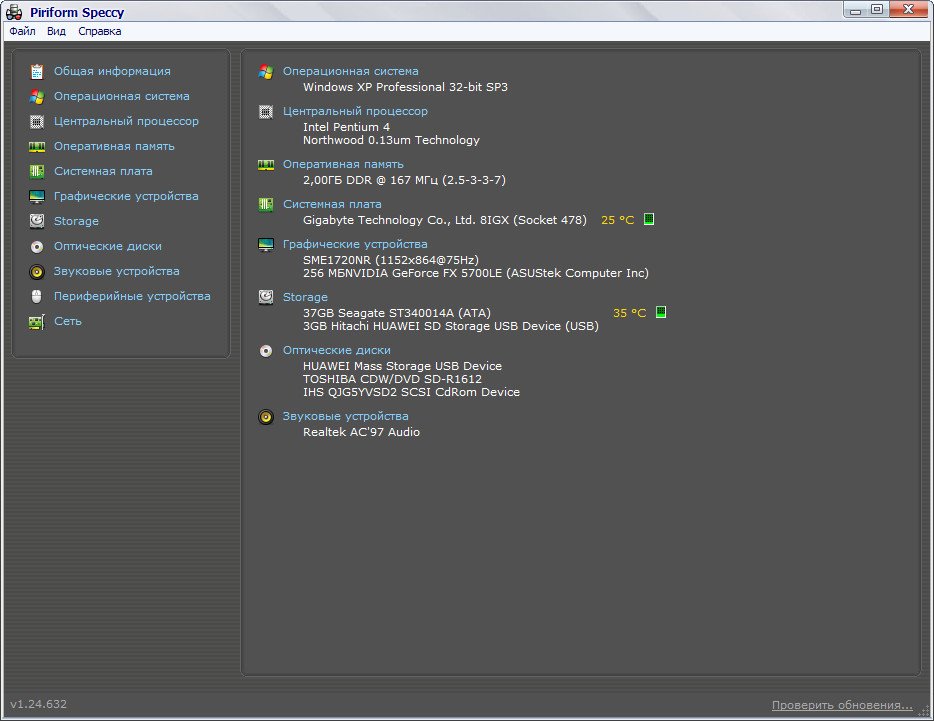Viewport: 934px width, 721px height.
Task: Click the hard drive icon beside sidebar Storage
Action: (x=37, y=221)
